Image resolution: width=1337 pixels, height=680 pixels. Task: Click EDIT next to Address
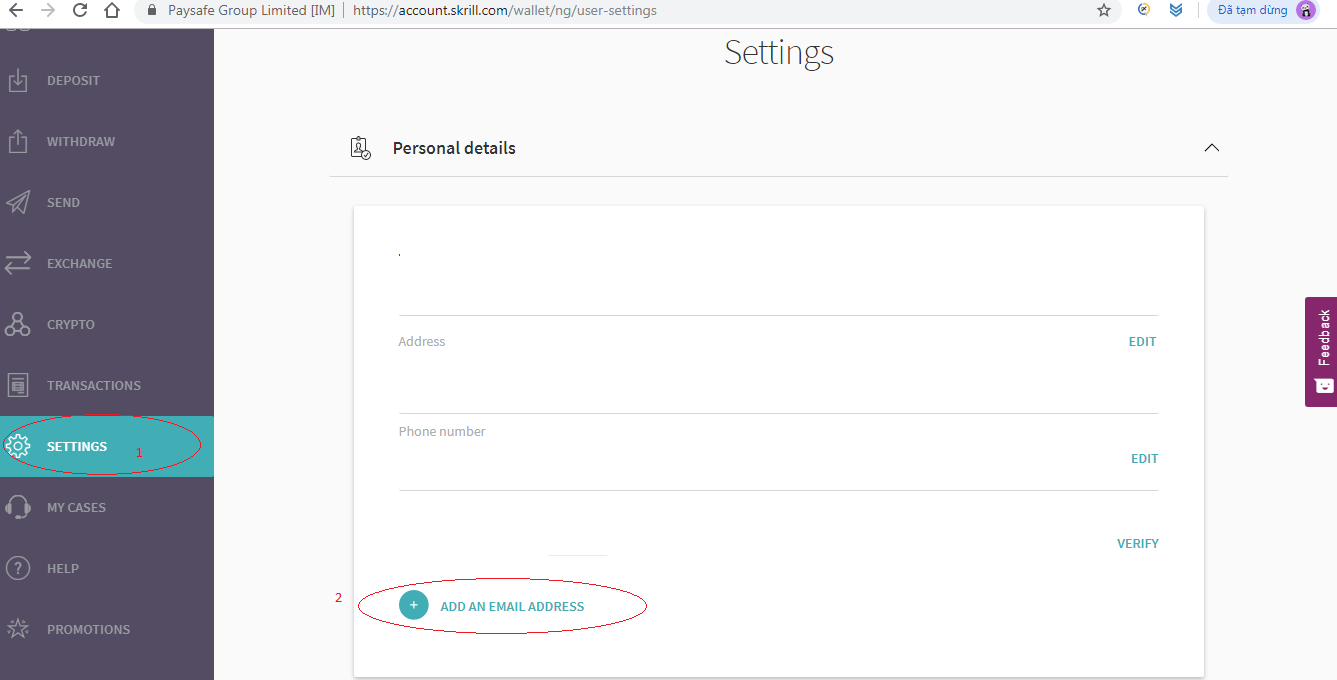[x=1142, y=342]
